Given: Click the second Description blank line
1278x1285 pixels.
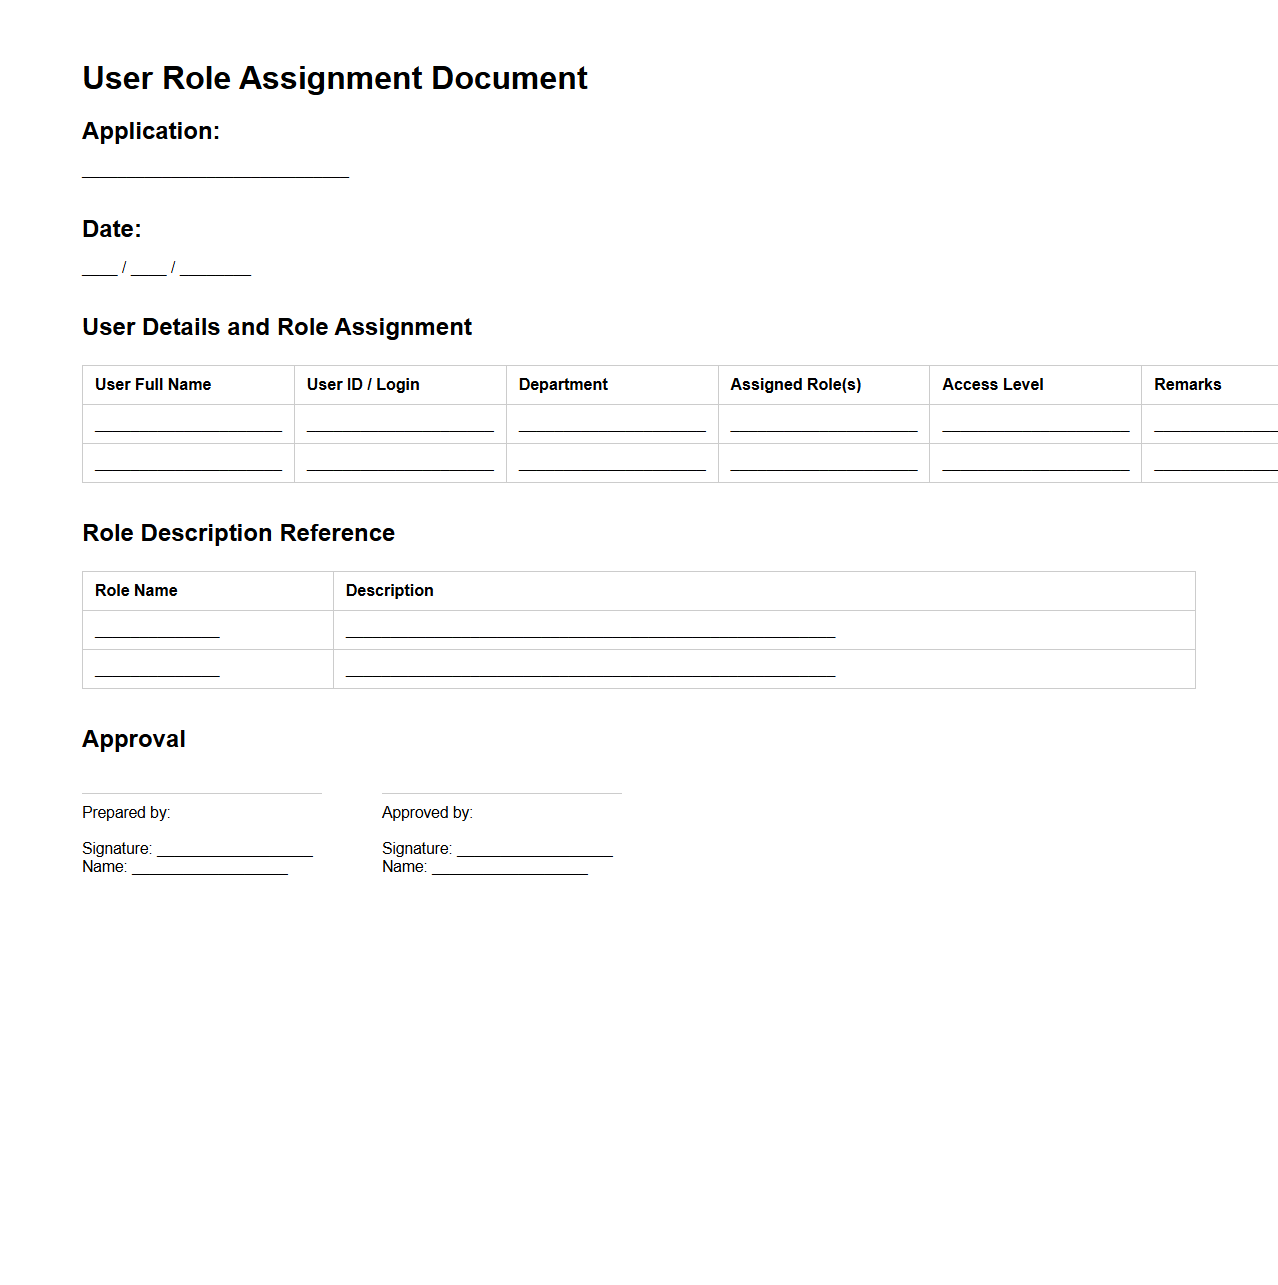Looking at the screenshot, I should pos(589,672).
